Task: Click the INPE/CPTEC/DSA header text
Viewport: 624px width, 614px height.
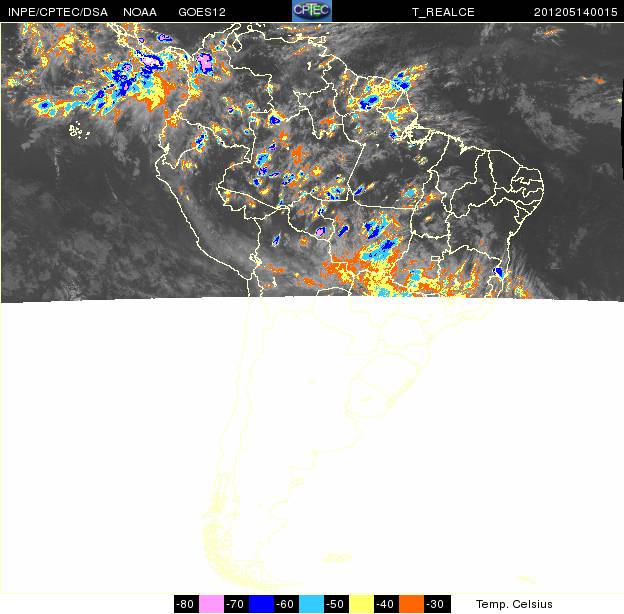Action: pos(58,12)
